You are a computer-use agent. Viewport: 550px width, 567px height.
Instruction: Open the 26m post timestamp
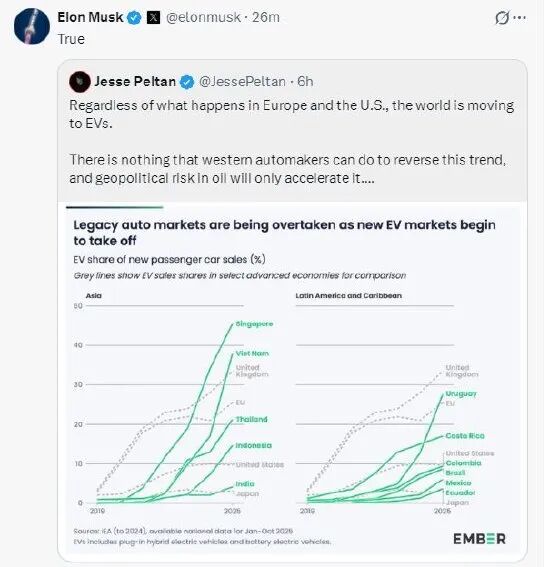(x=266, y=17)
